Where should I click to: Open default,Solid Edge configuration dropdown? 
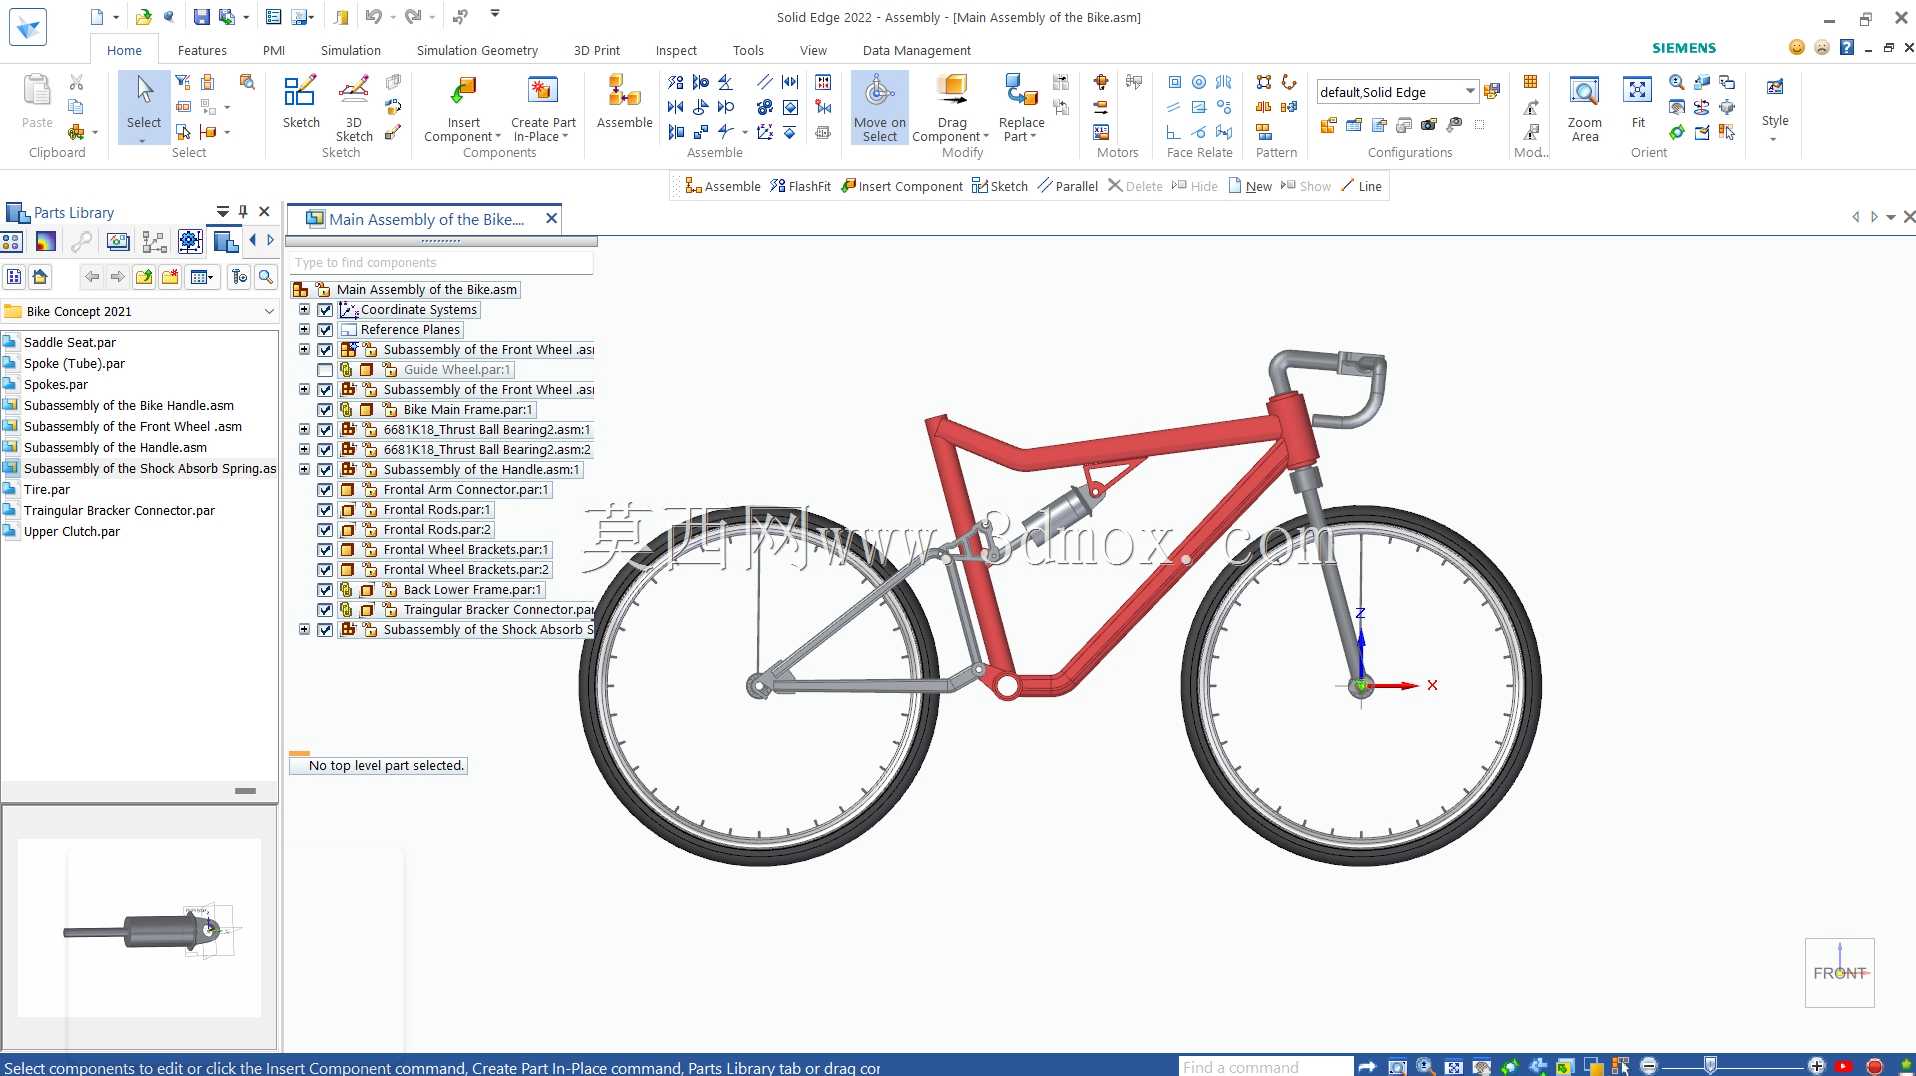click(x=1470, y=92)
